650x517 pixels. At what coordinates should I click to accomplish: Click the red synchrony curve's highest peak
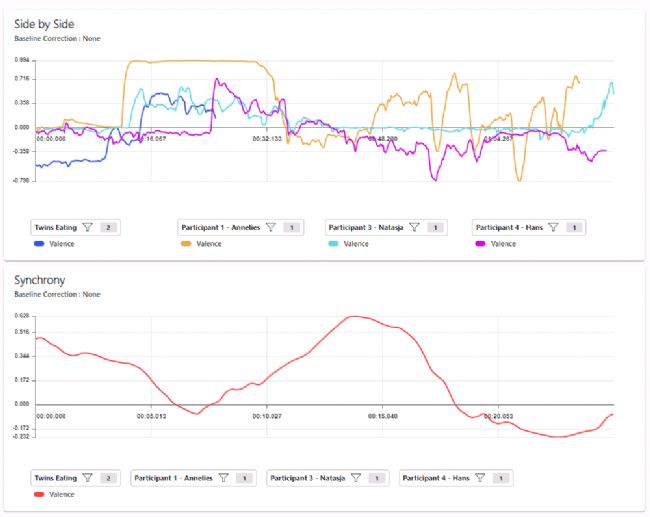(352, 317)
